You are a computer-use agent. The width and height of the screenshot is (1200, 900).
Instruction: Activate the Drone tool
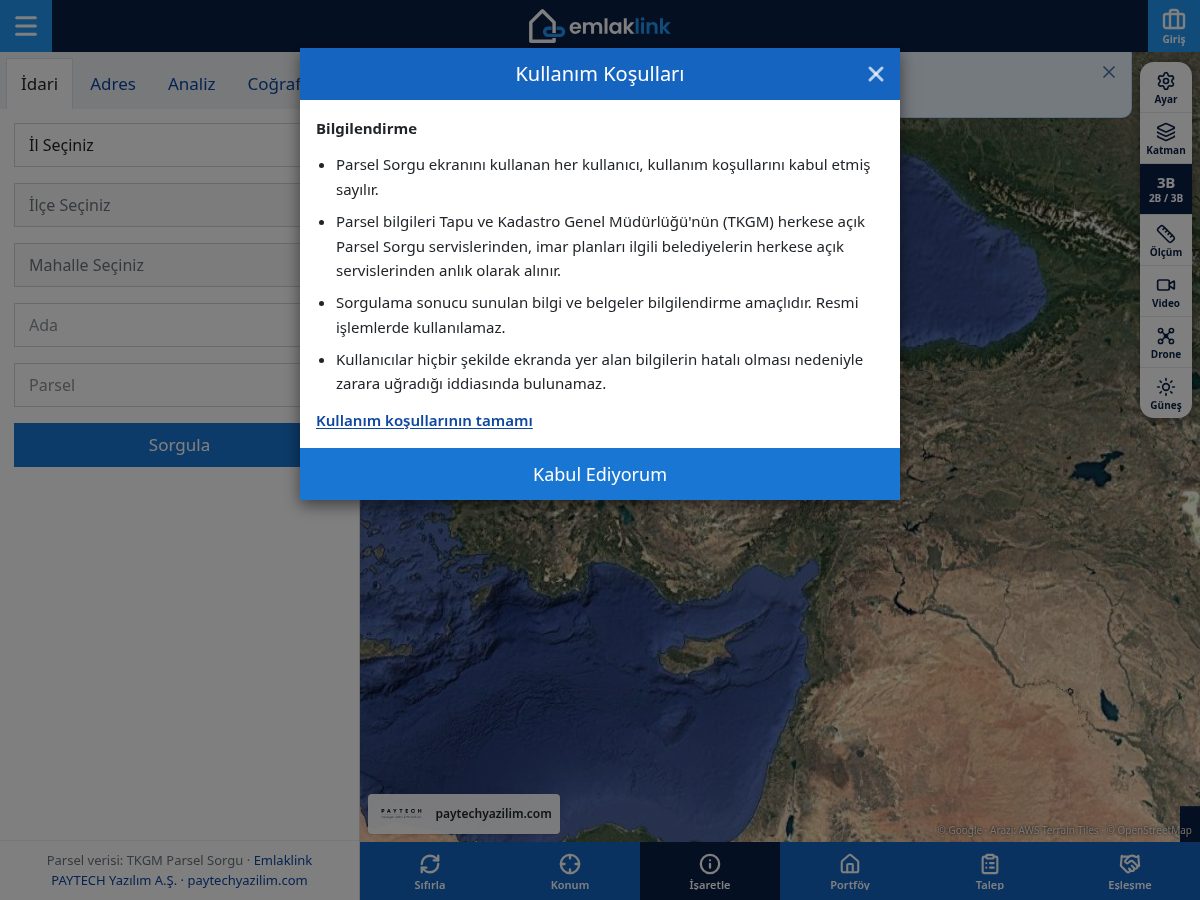tap(1166, 343)
